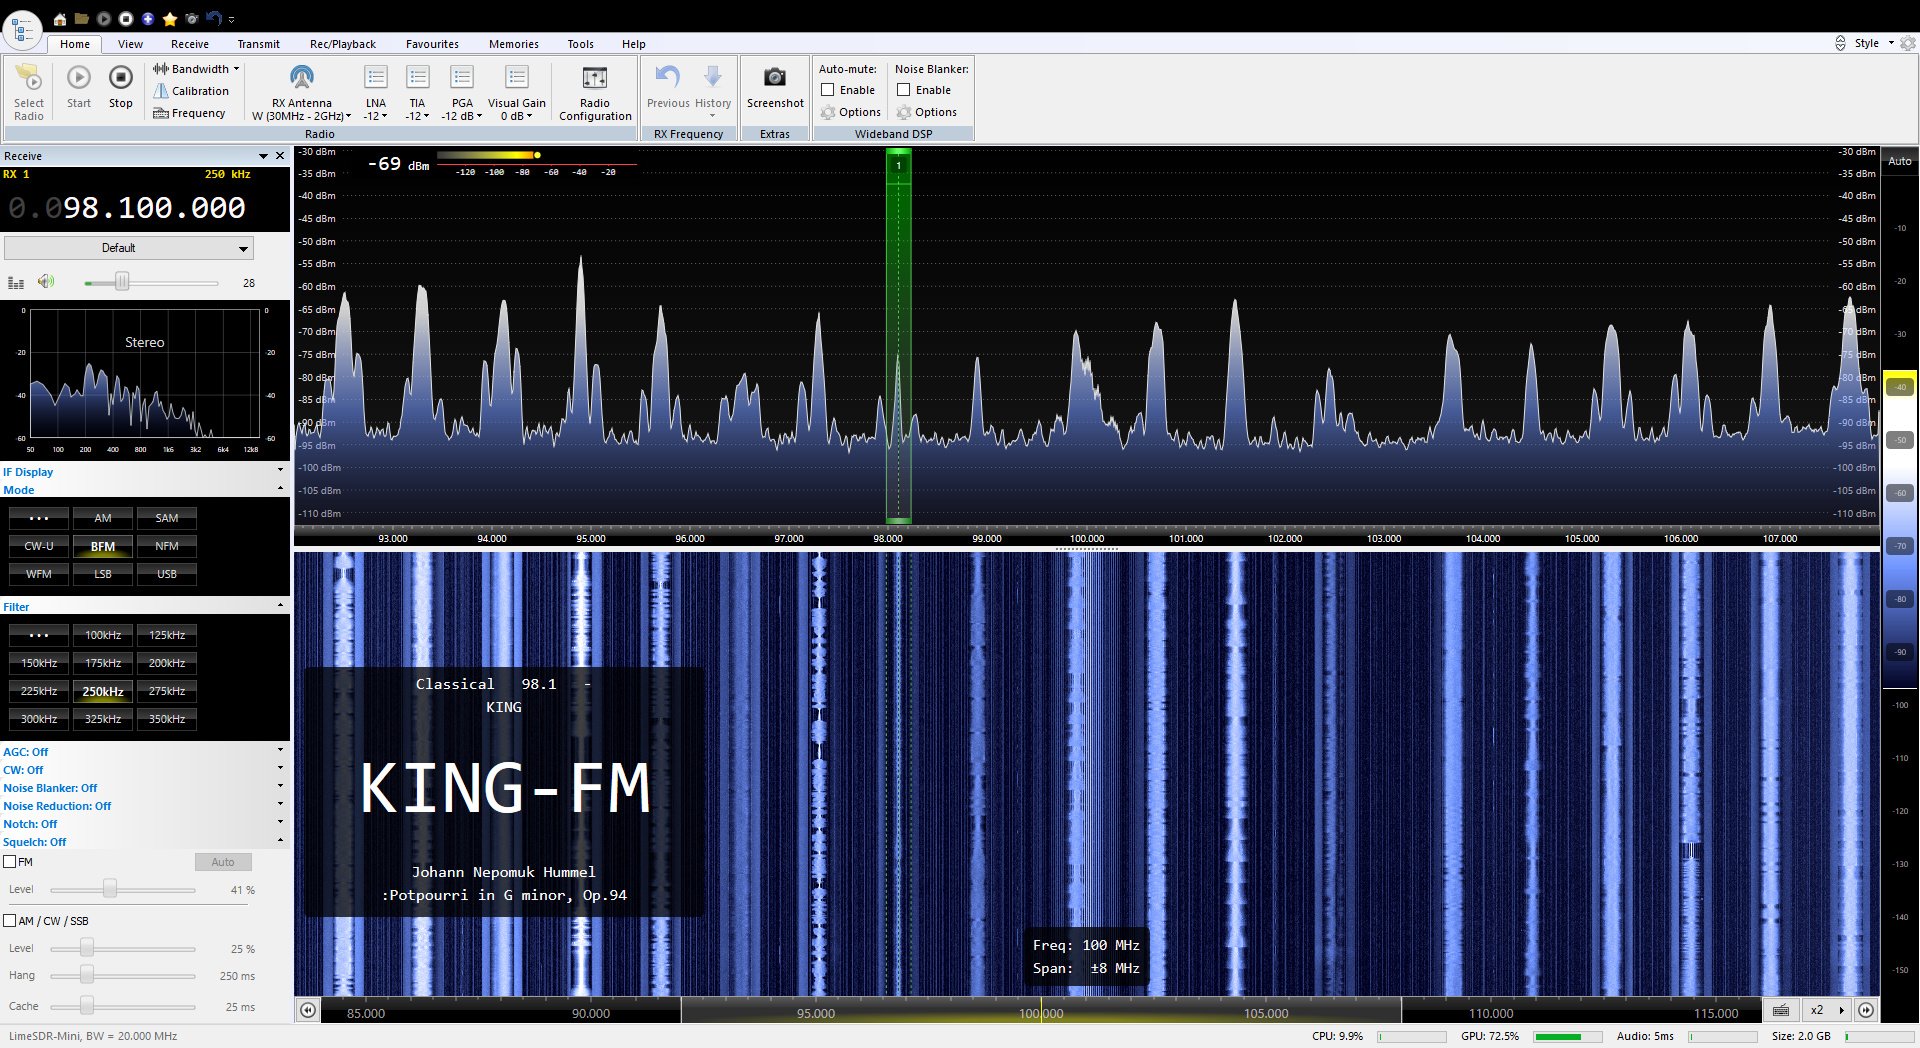The height and width of the screenshot is (1048, 1920).
Task: Stop the radio using the Stop button
Action: pyautogui.click(x=121, y=86)
